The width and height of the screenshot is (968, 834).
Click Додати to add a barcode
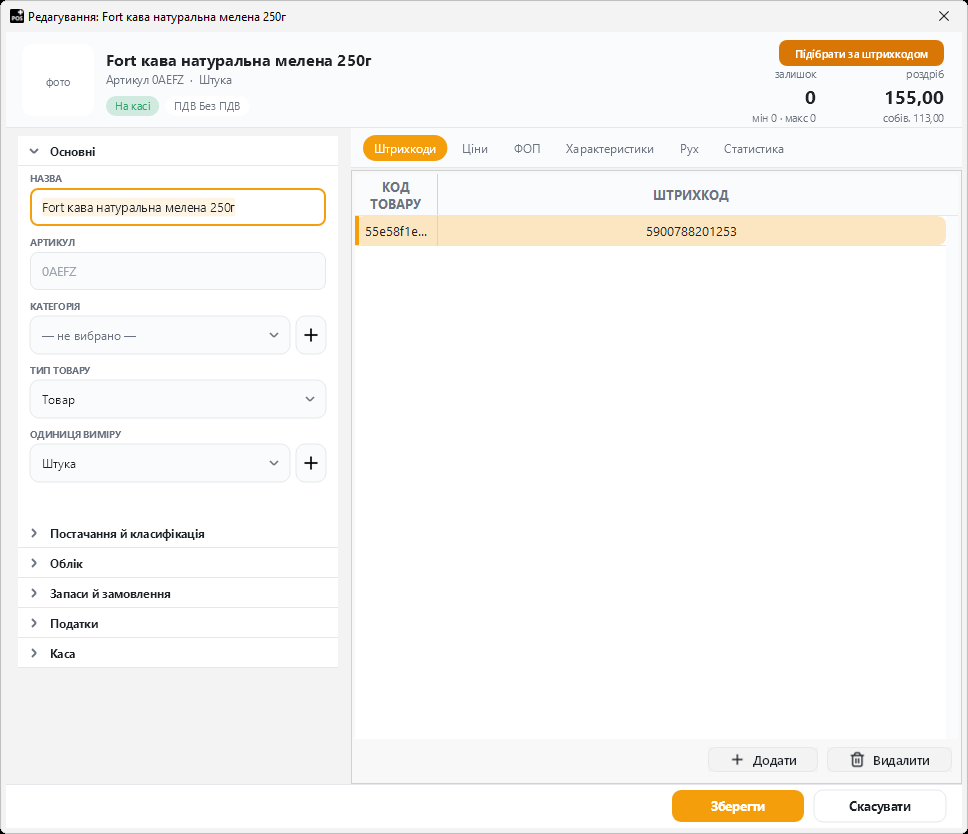763,760
